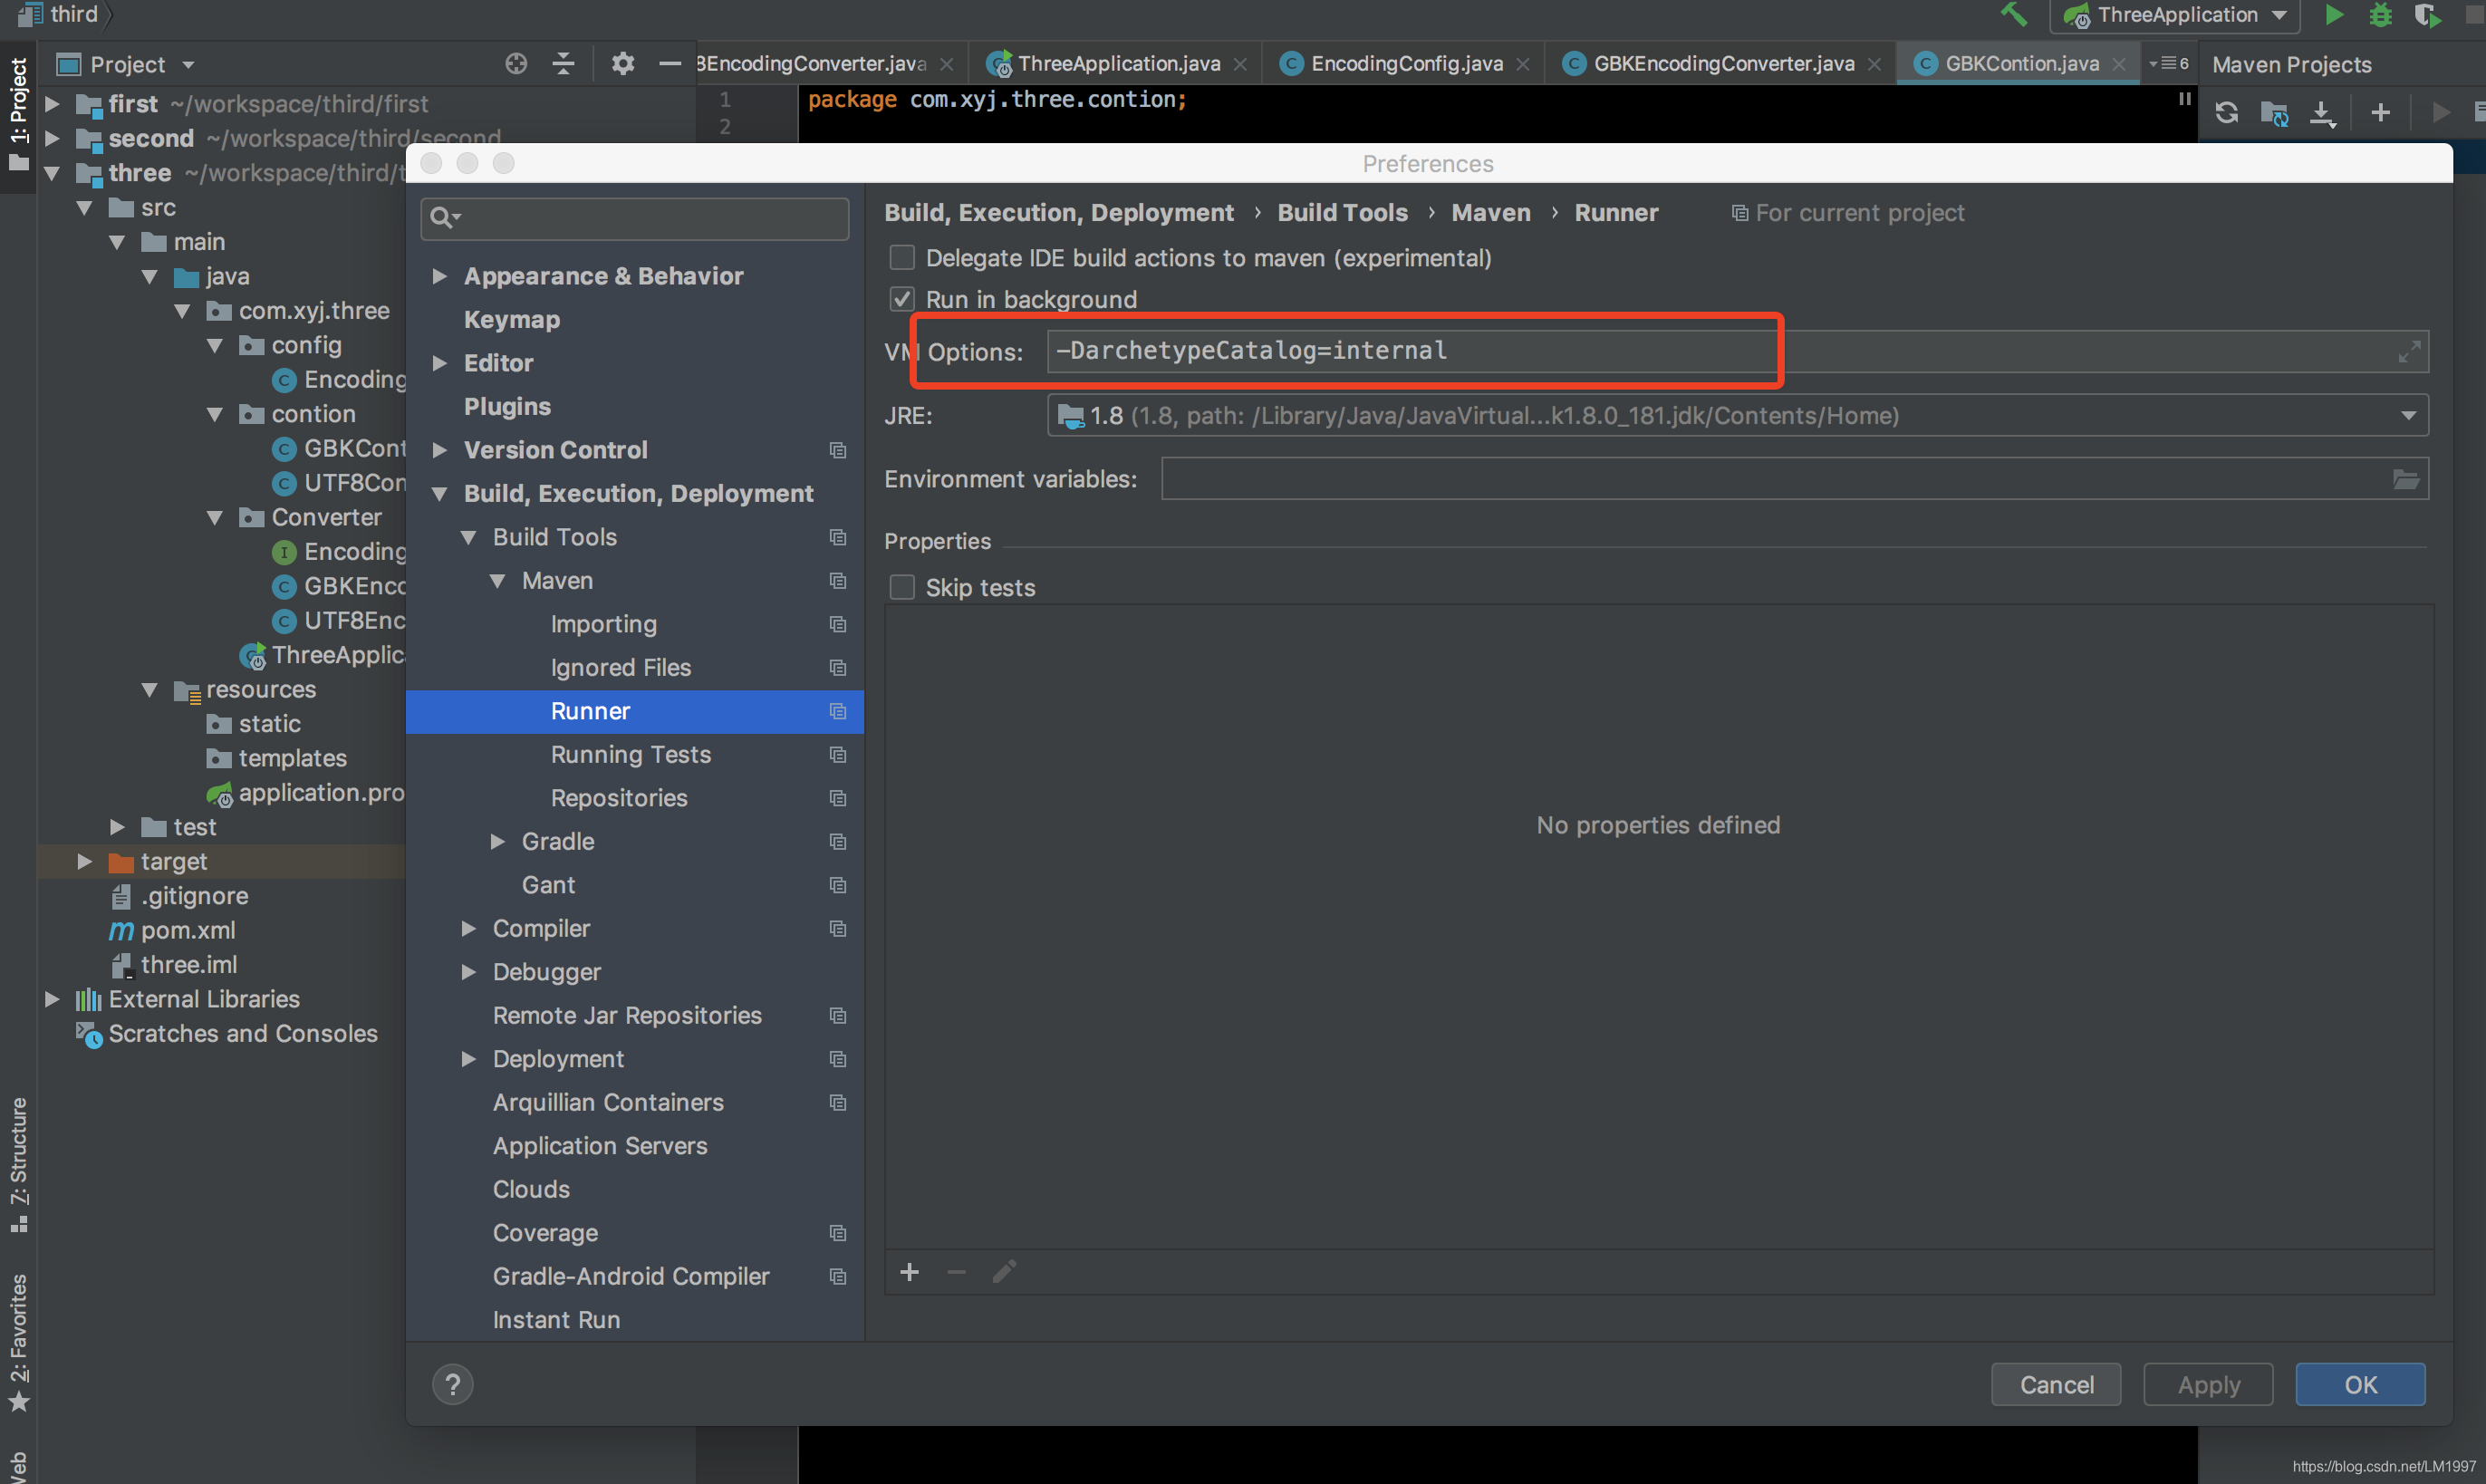Click Add Maven project plus icon
Viewport: 2486px width, 1484px height.
tap(2380, 113)
